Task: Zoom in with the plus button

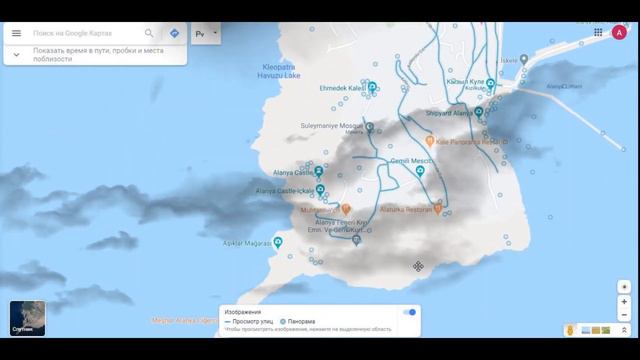Action: 624,302
